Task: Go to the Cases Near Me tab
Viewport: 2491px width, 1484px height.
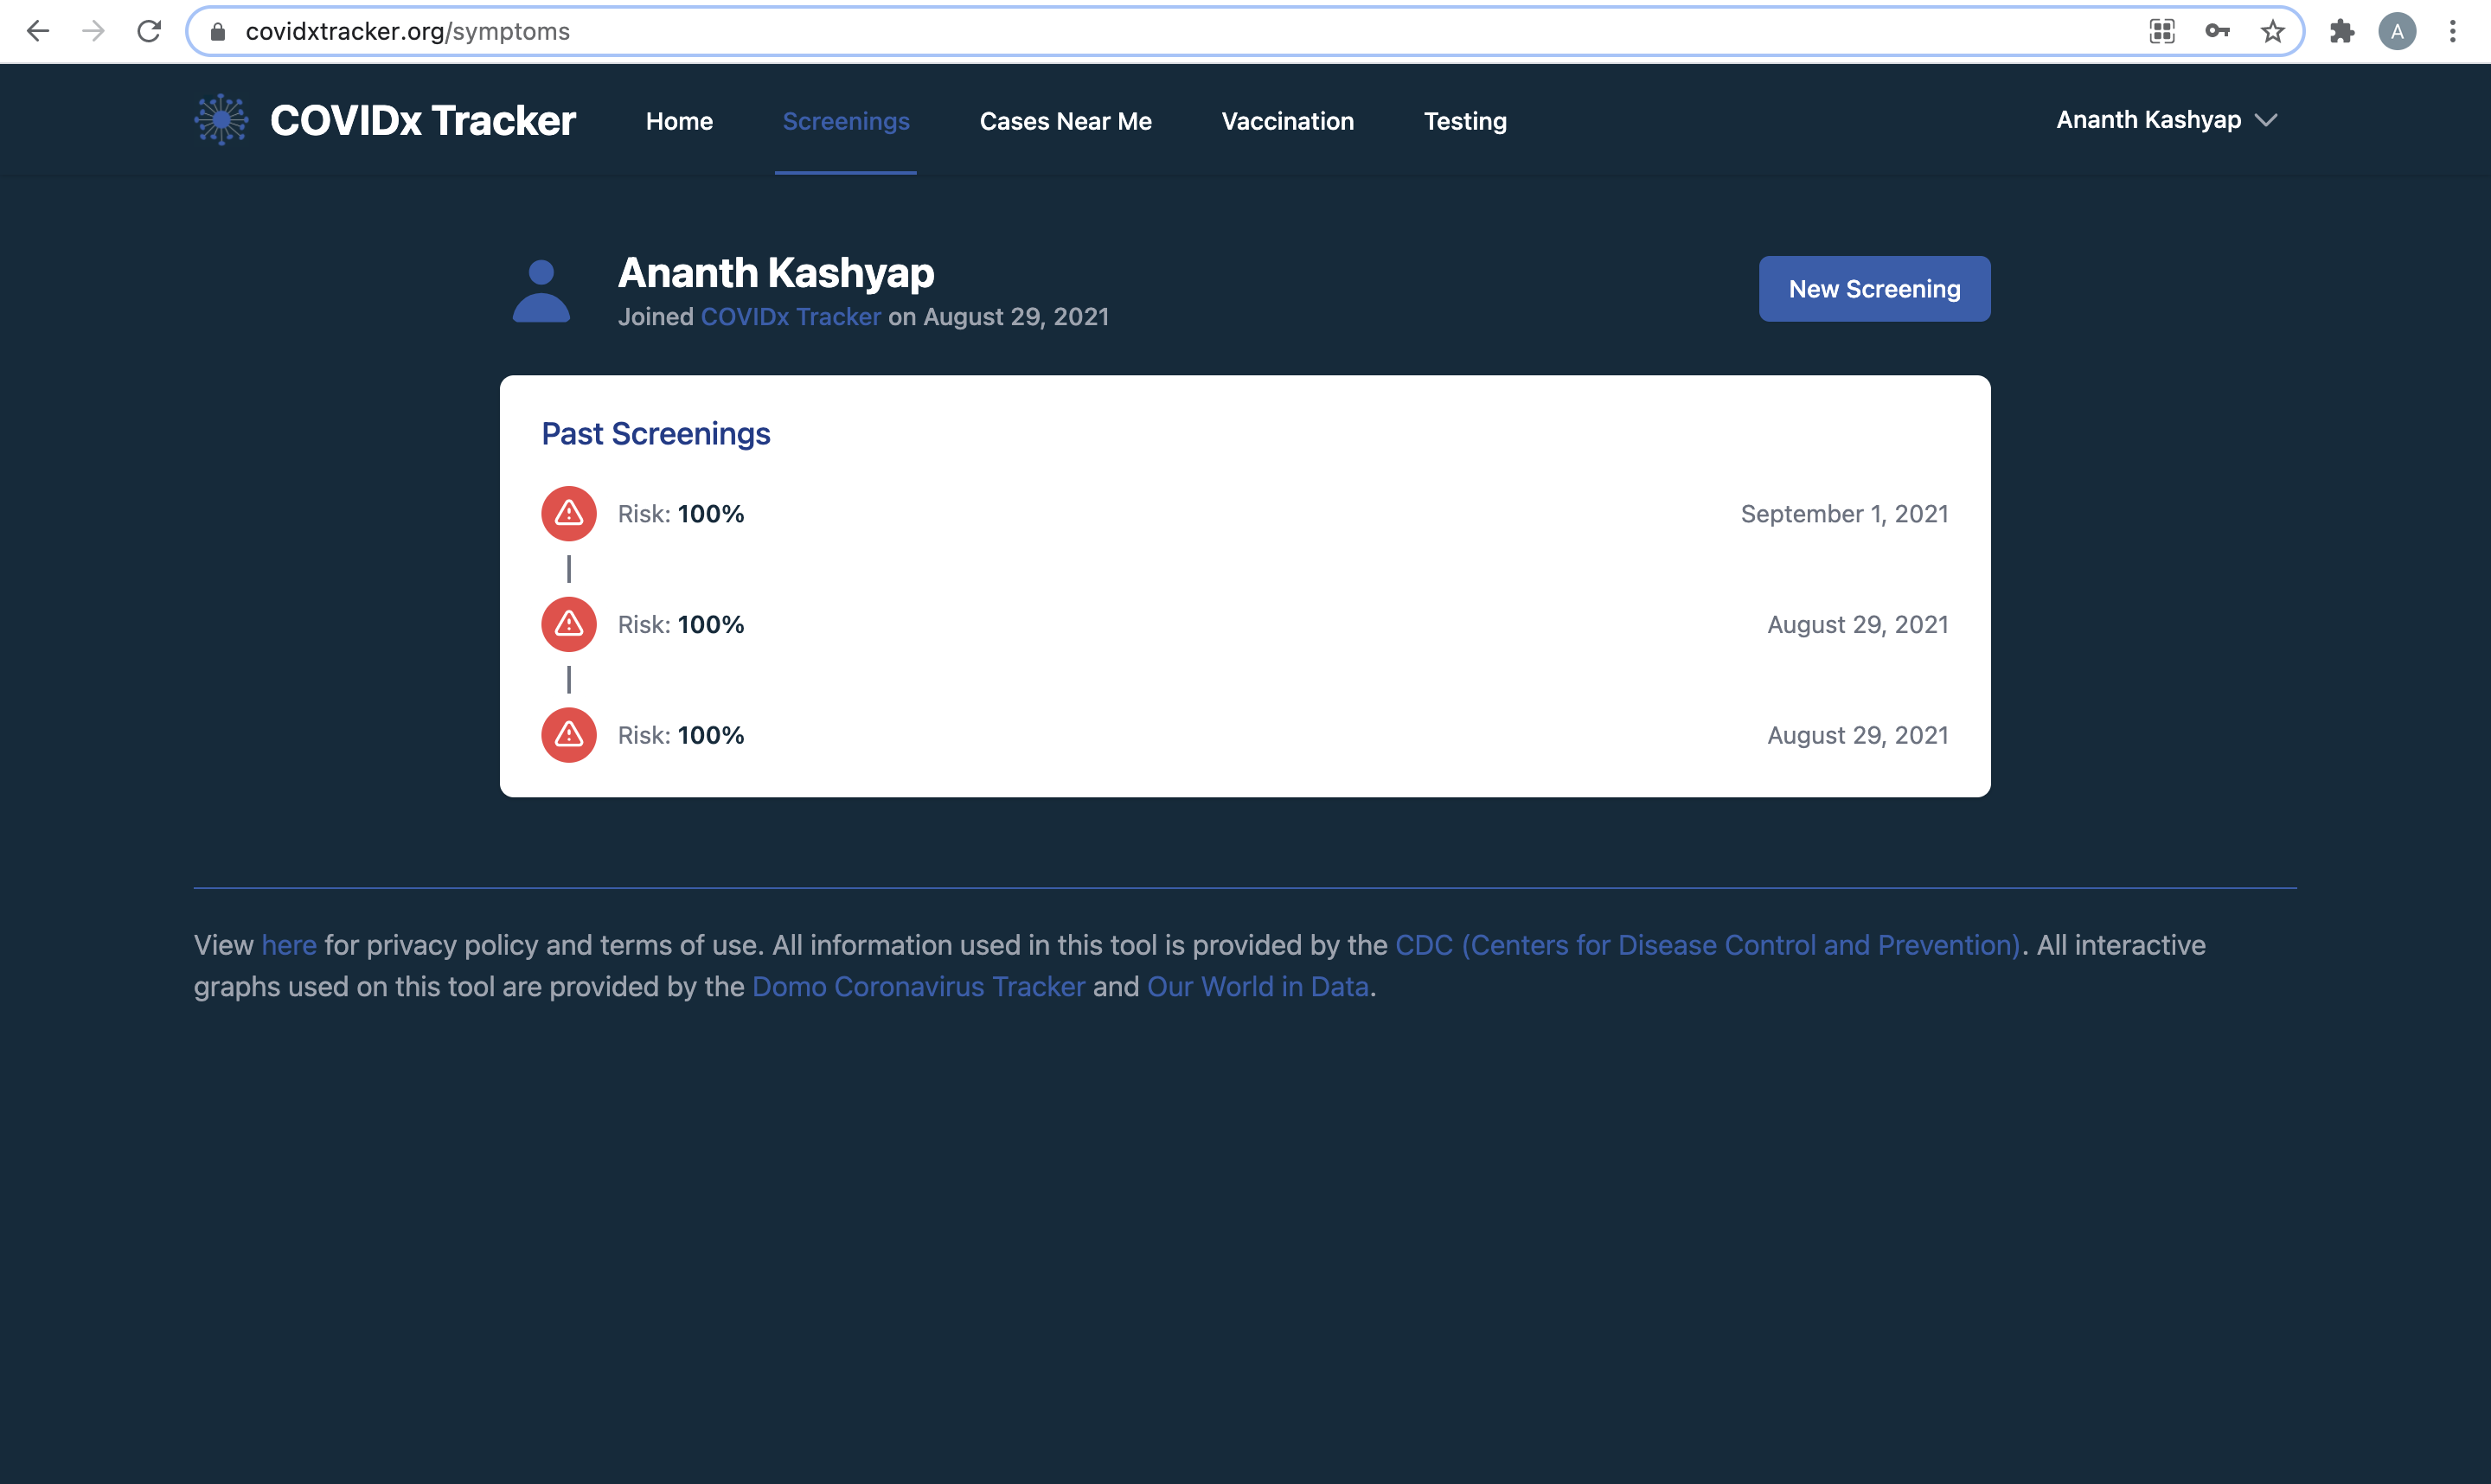Action: click(x=1065, y=121)
